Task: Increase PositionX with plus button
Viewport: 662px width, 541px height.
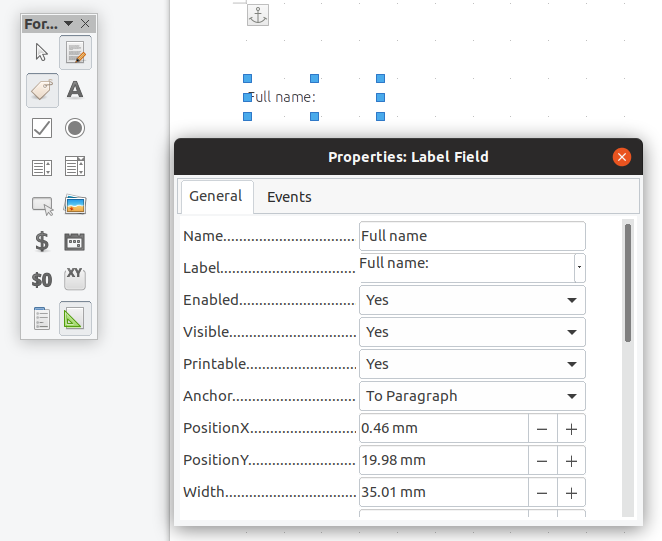Action: pos(571,429)
